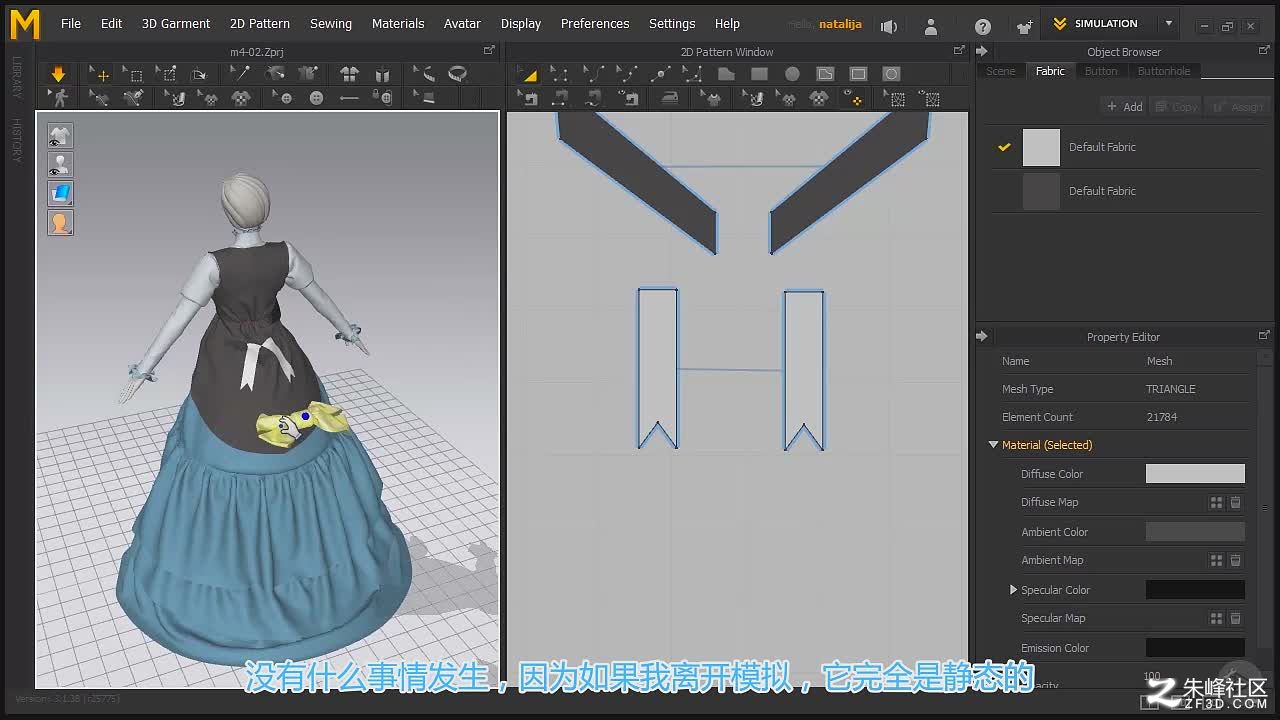Choose the Internal Rectangle tool
The height and width of the screenshot is (720, 1280).
click(858, 74)
